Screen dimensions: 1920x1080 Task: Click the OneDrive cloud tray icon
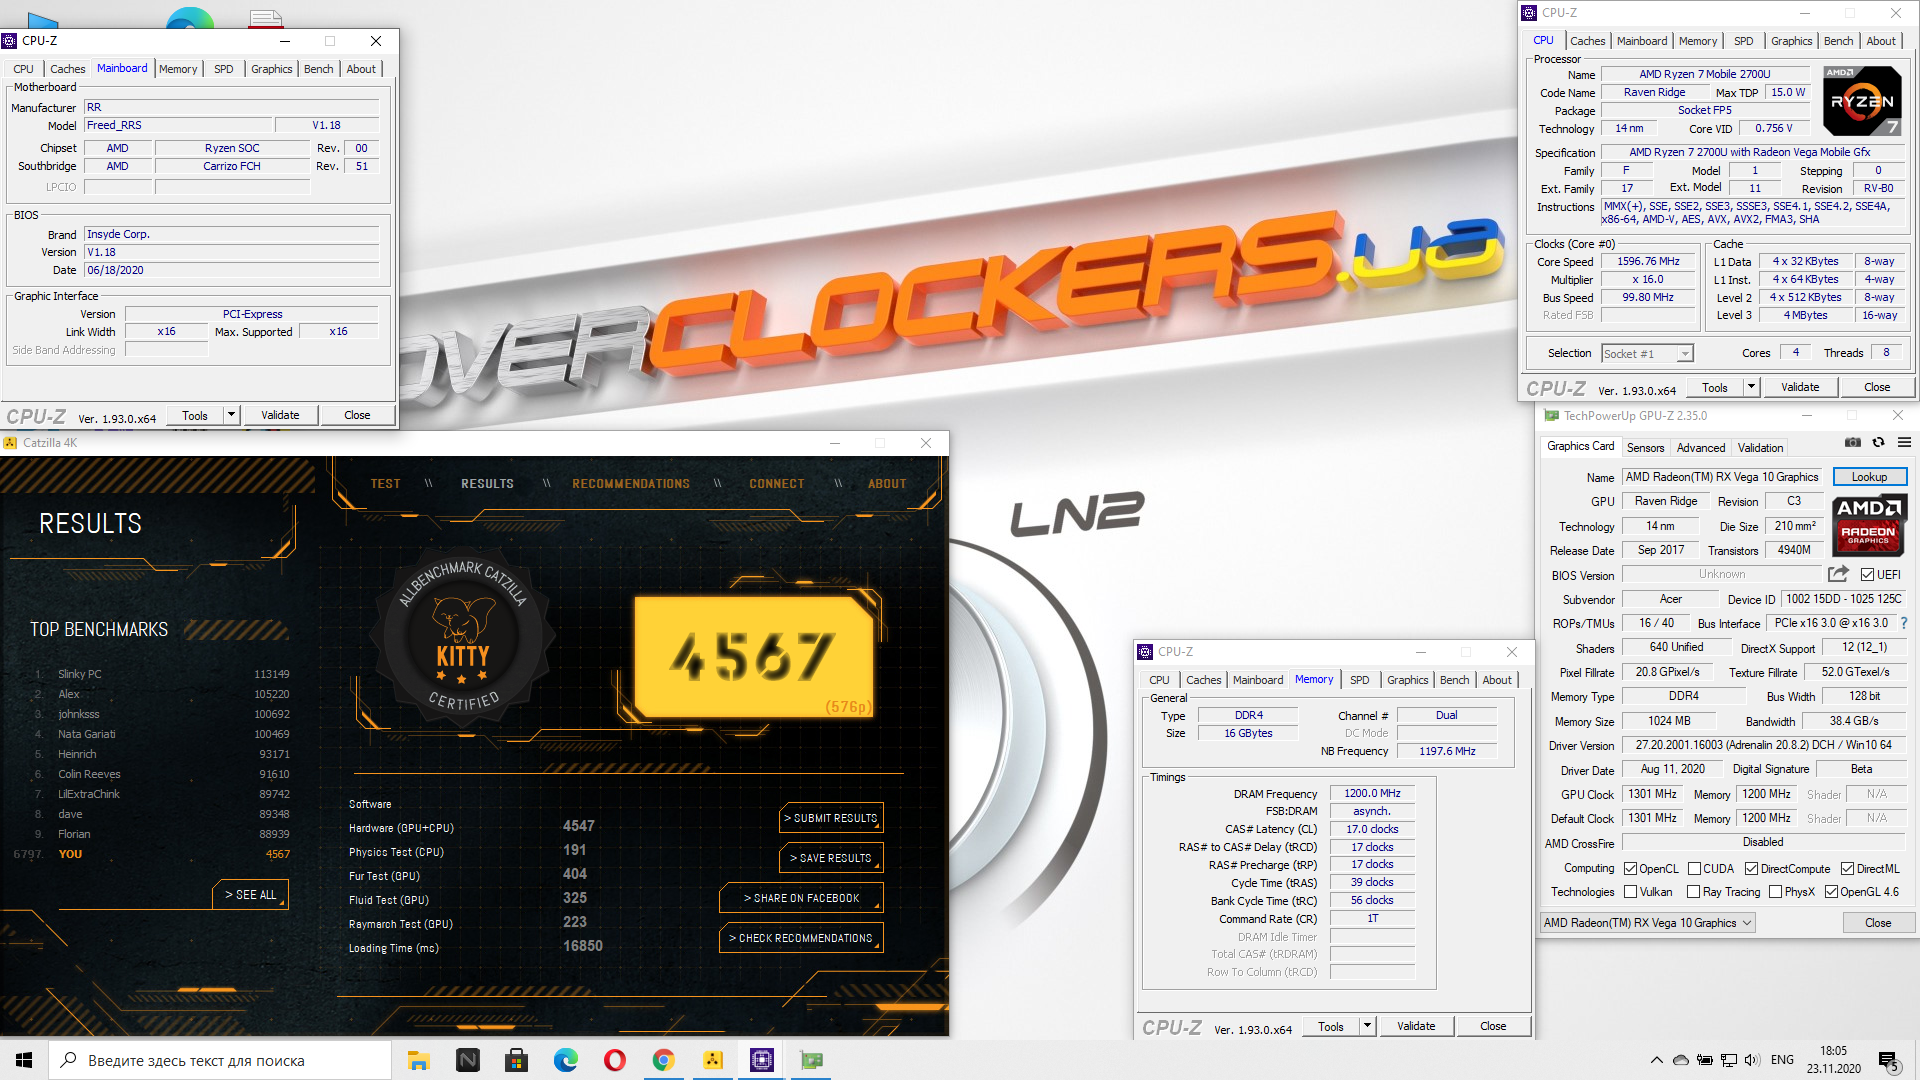pos(1681,1060)
